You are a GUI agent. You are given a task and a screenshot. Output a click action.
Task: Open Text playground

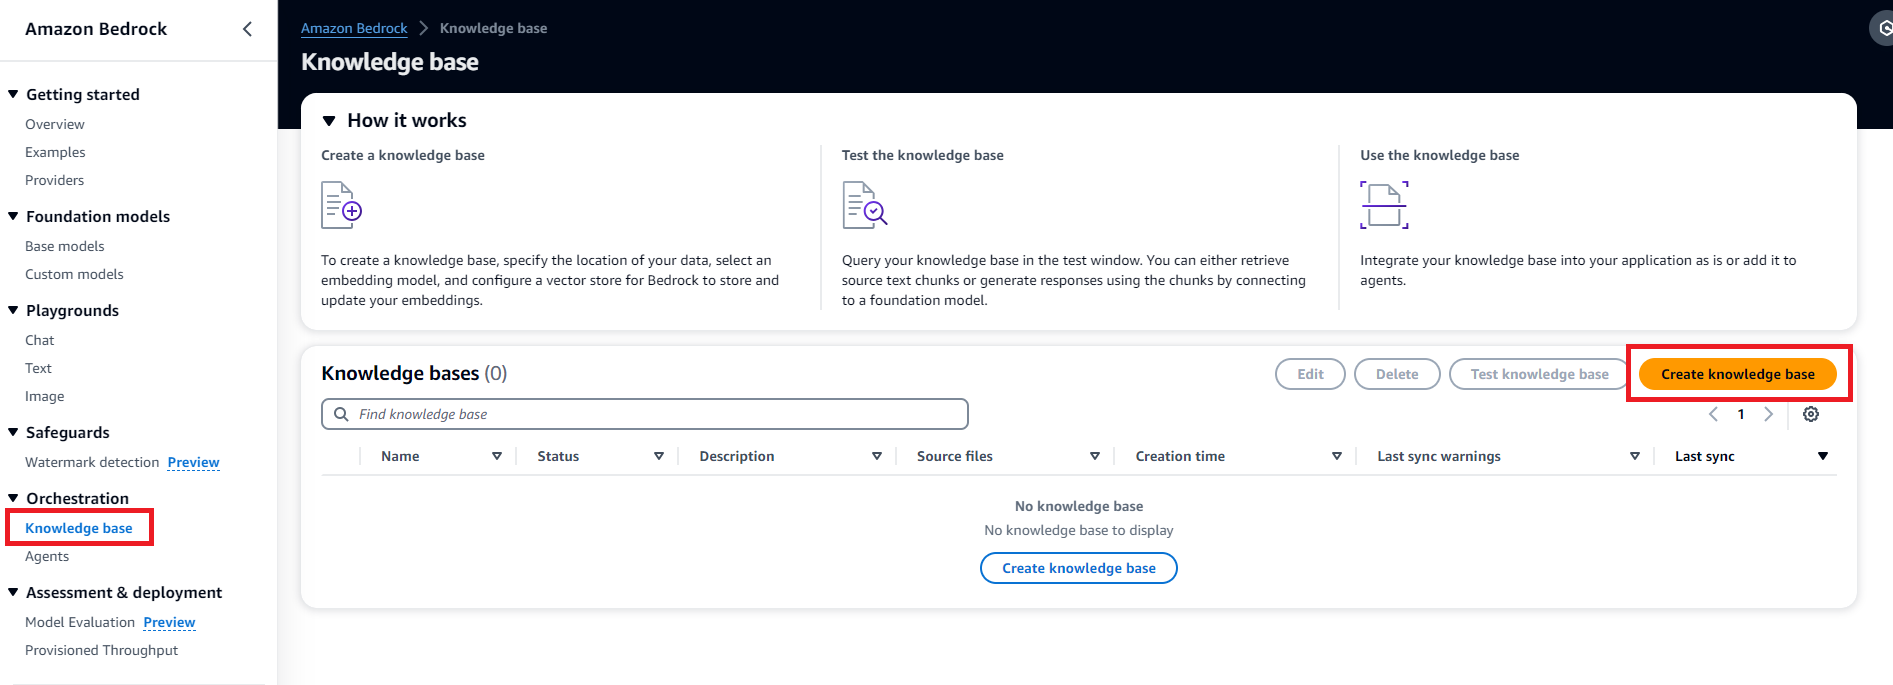click(x=38, y=368)
